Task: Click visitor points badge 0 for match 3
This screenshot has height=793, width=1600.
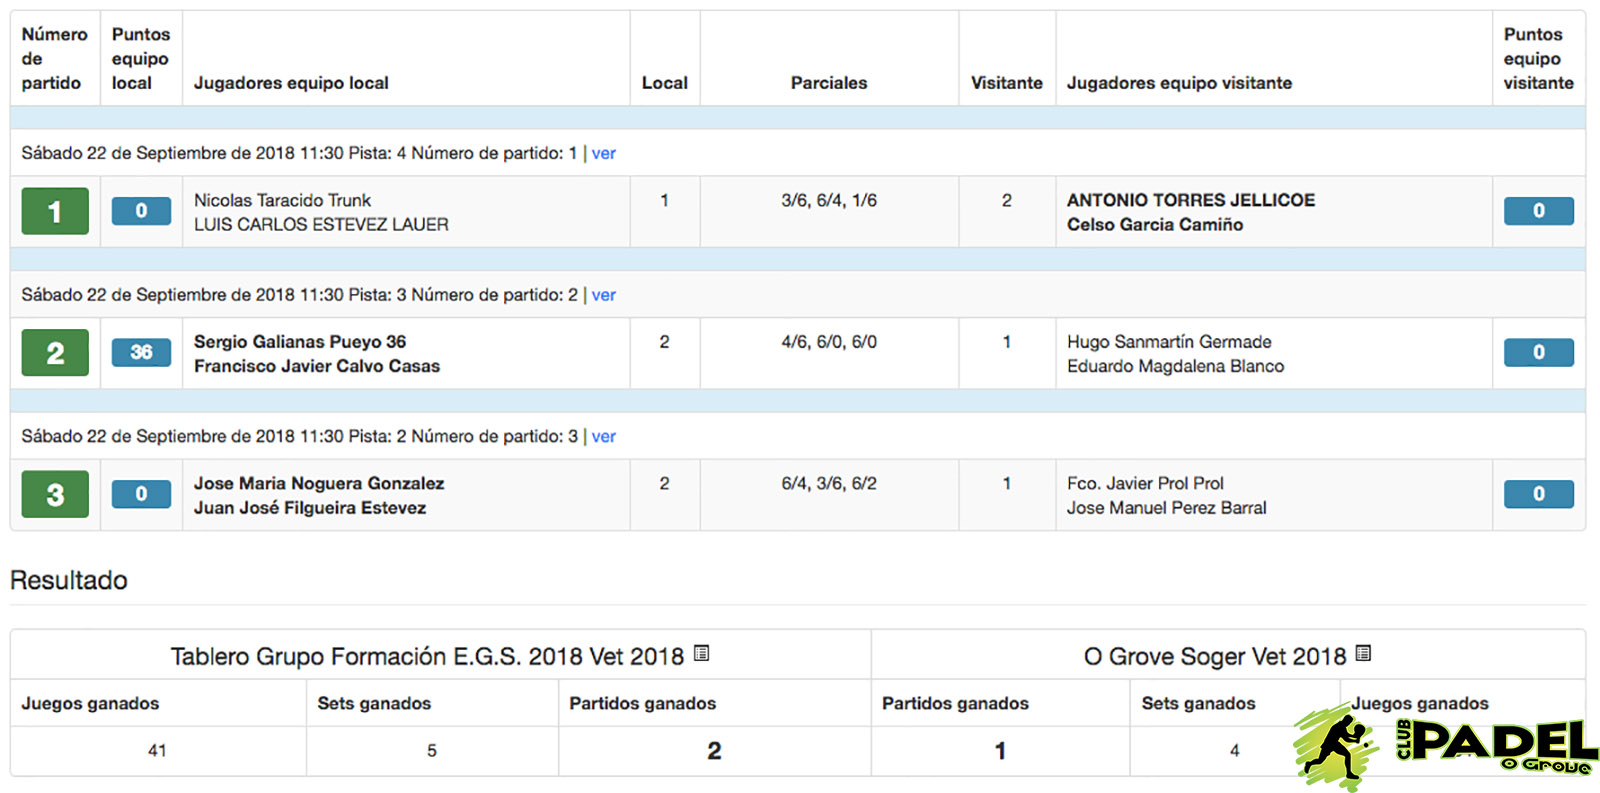Action: click(x=1538, y=494)
